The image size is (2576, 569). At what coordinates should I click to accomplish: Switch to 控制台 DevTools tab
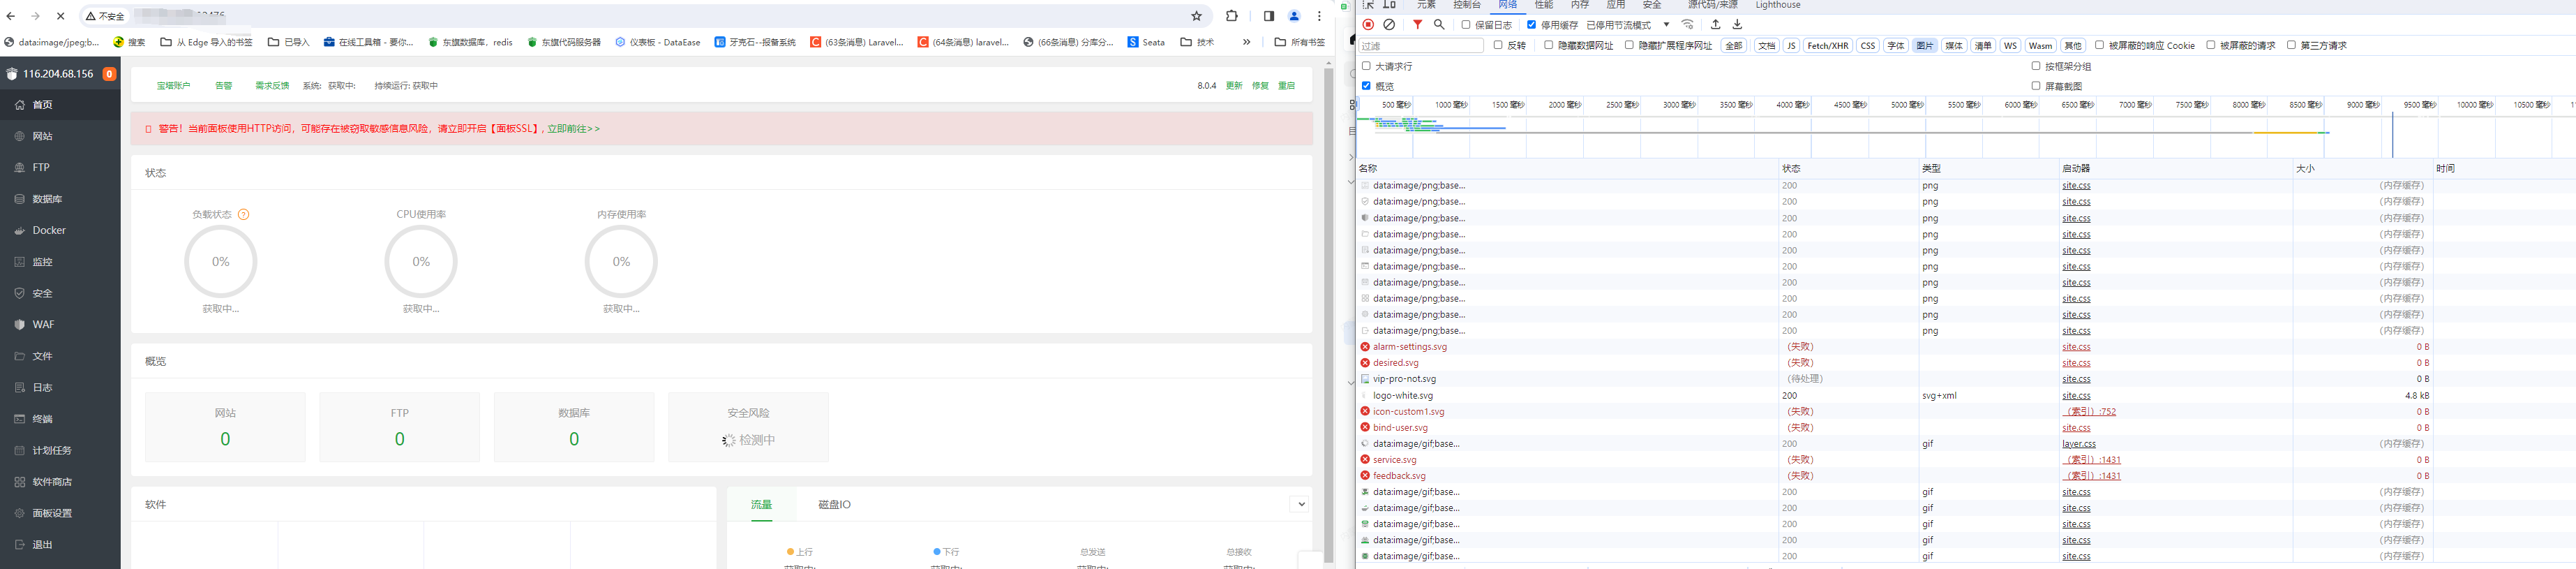pyautogui.click(x=1467, y=5)
